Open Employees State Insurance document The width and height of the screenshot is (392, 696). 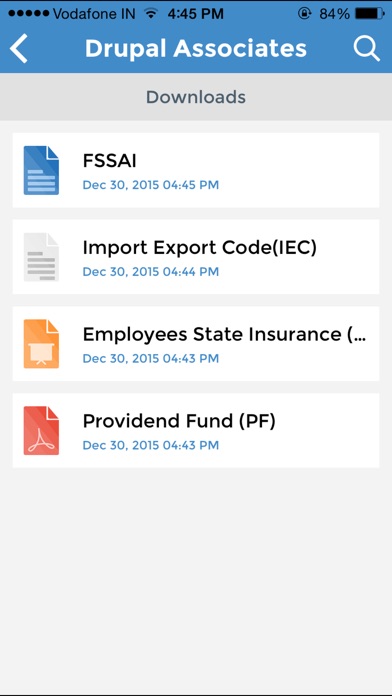click(196, 344)
